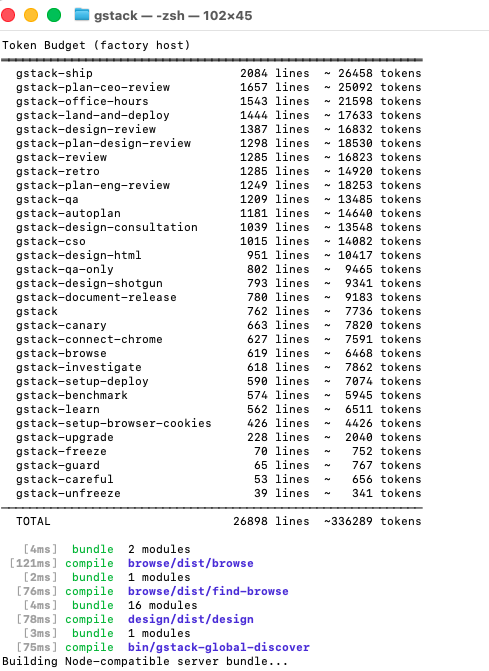Click the '[121ms]' timing entry
The image size is (489, 671).
click(33, 564)
